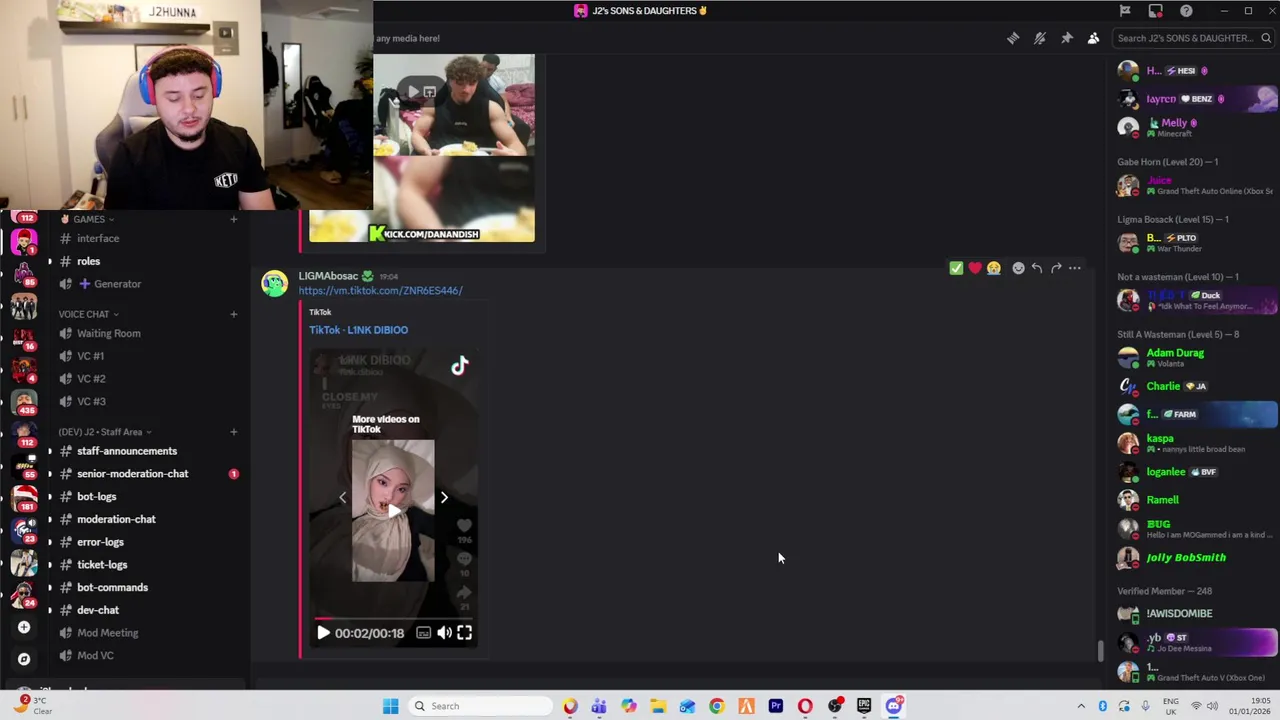Add green checkmark reaction to message
Screen dimensions: 1280x720
tap(956, 268)
